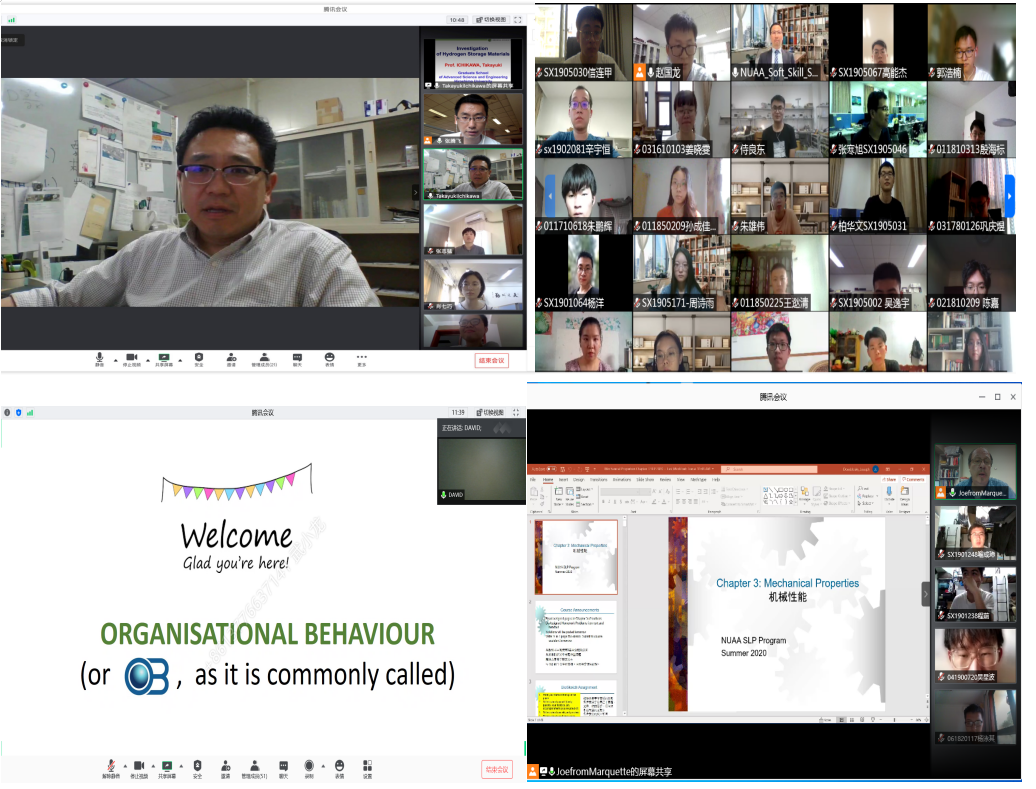
Task: Click 切换视图 switch view in the top-left meeting
Action: 491,20
